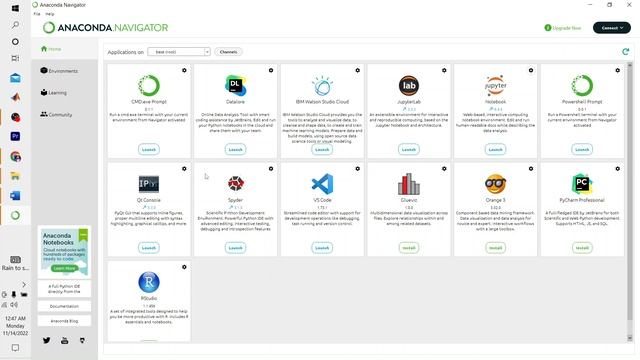Launch Powershell Prompt
Image resolution: width=640 pixels, height=360 pixels.
tap(582, 149)
